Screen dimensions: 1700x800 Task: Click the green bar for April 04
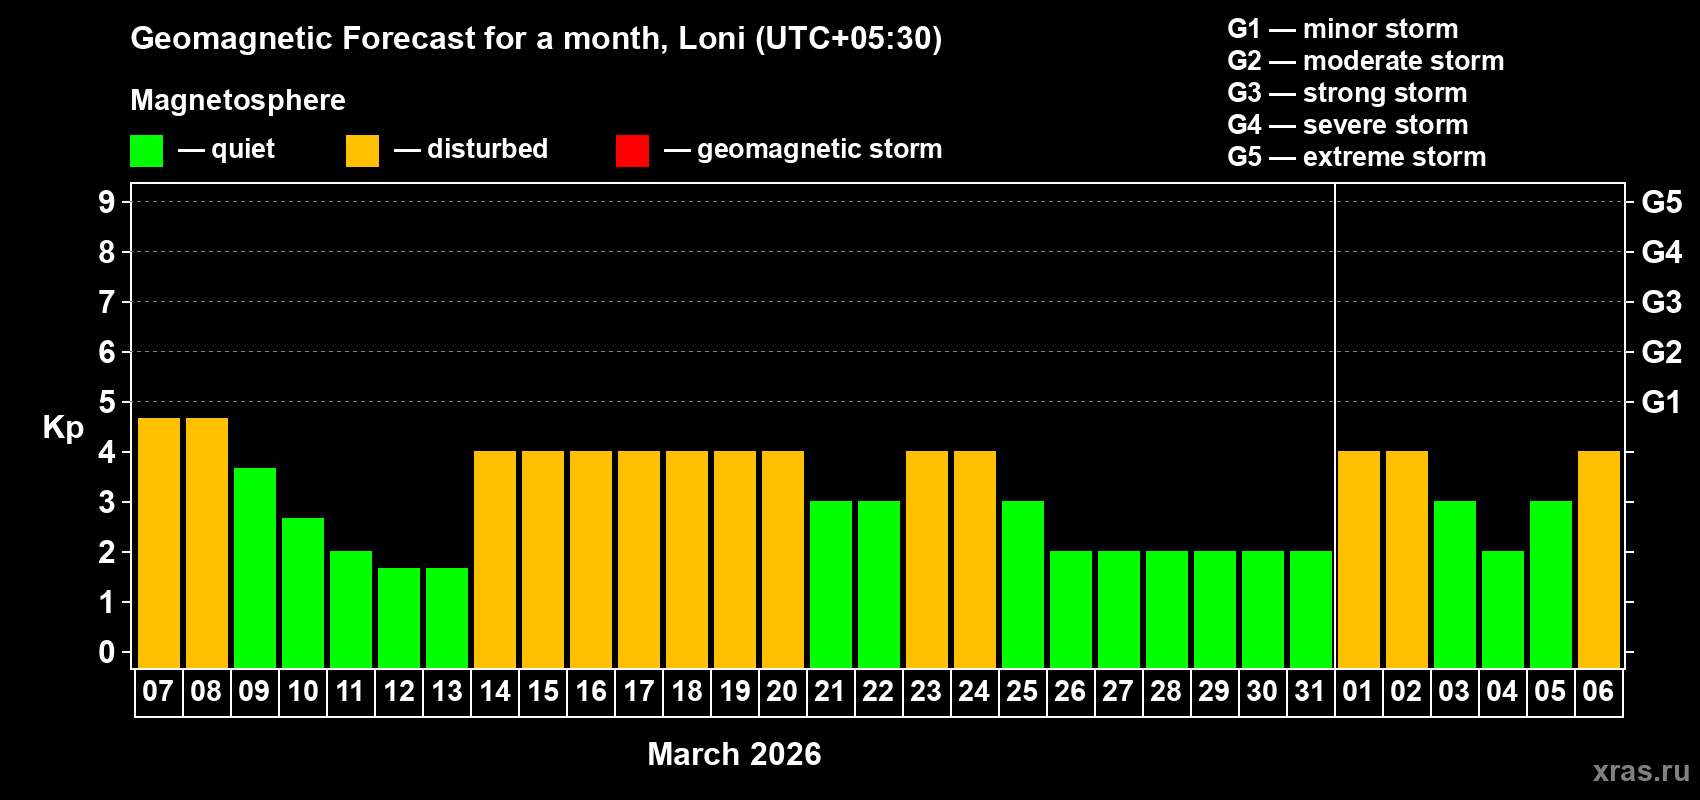click(1503, 610)
